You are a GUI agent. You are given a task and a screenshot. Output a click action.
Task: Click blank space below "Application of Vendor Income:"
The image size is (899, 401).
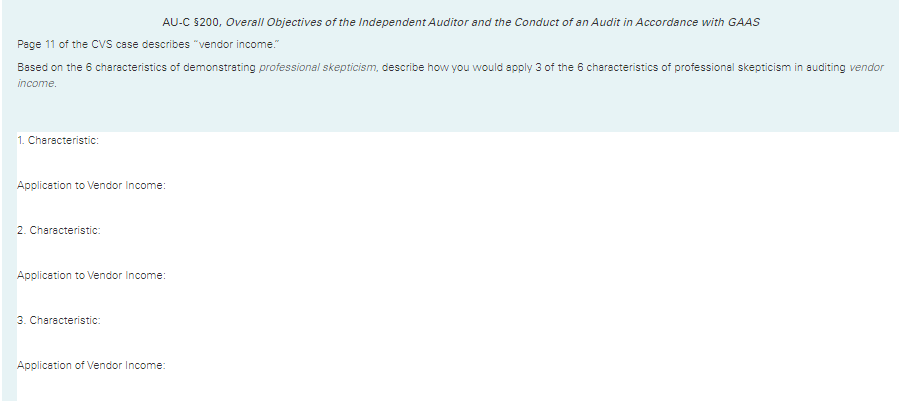click(x=458, y=386)
